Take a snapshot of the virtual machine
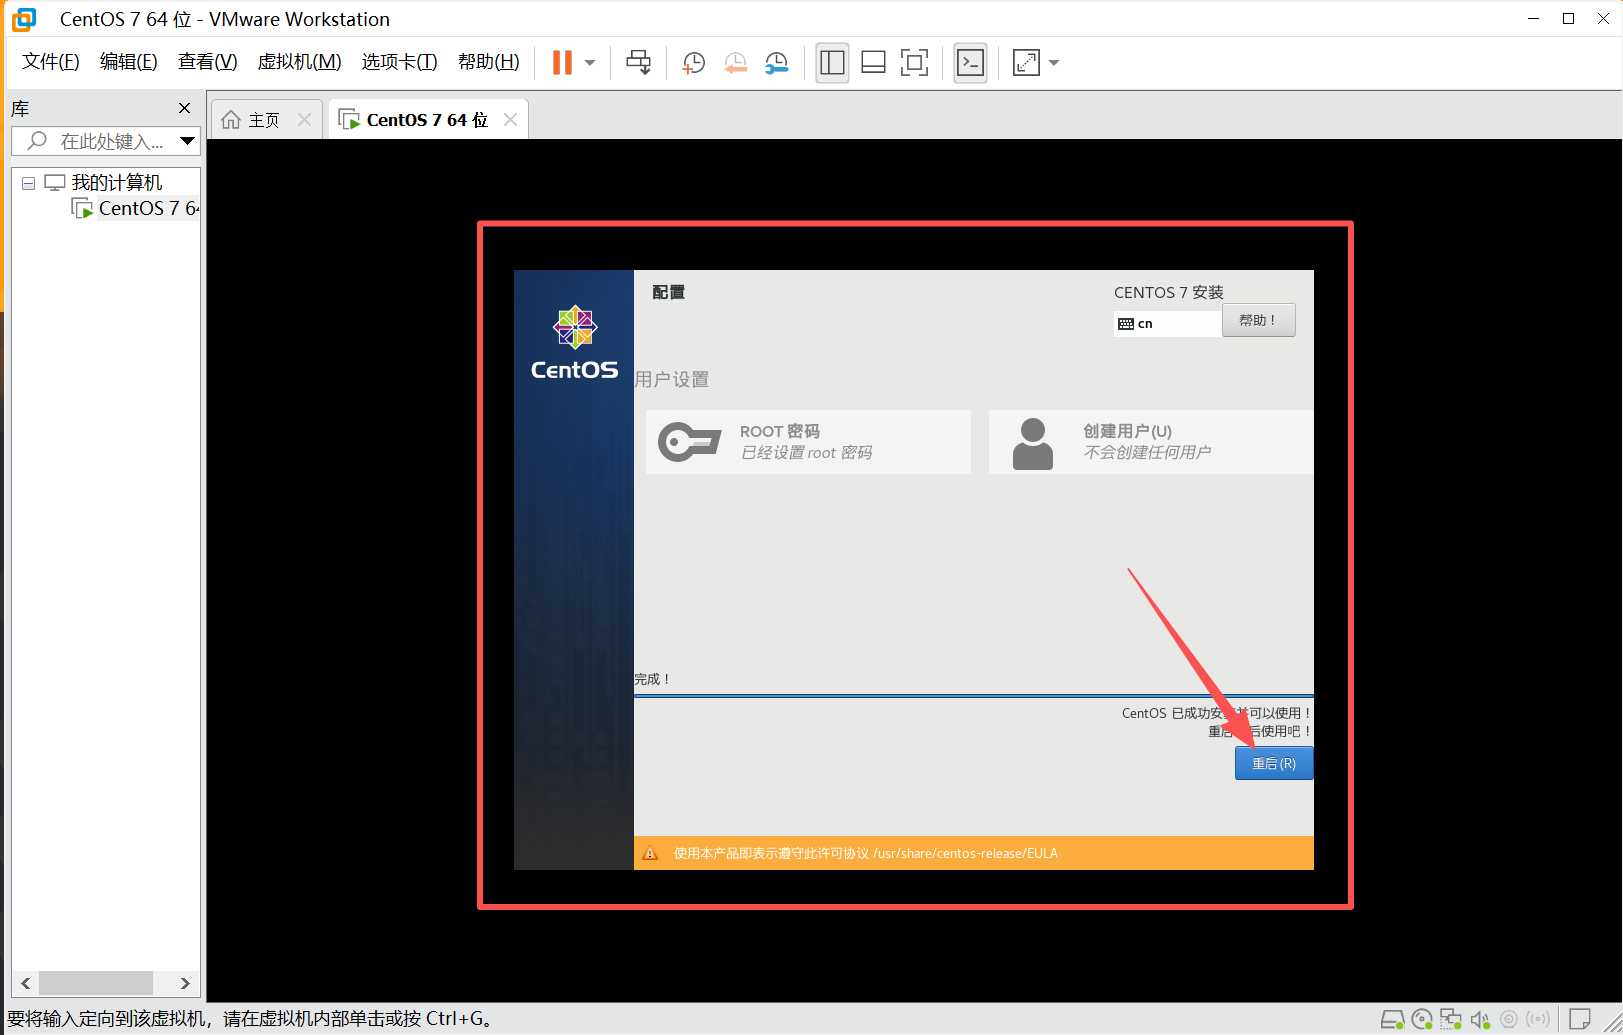1623x1035 pixels. click(693, 63)
